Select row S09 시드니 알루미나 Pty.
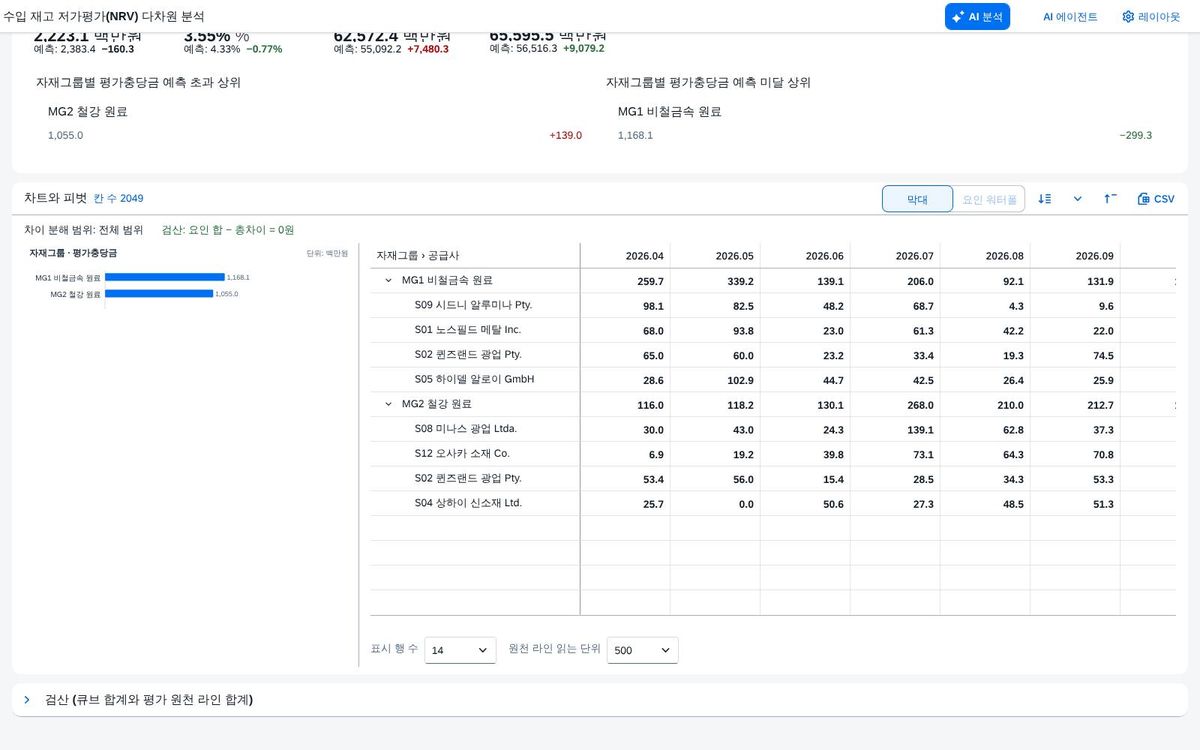The height and width of the screenshot is (750, 1200). coord(473,305)
